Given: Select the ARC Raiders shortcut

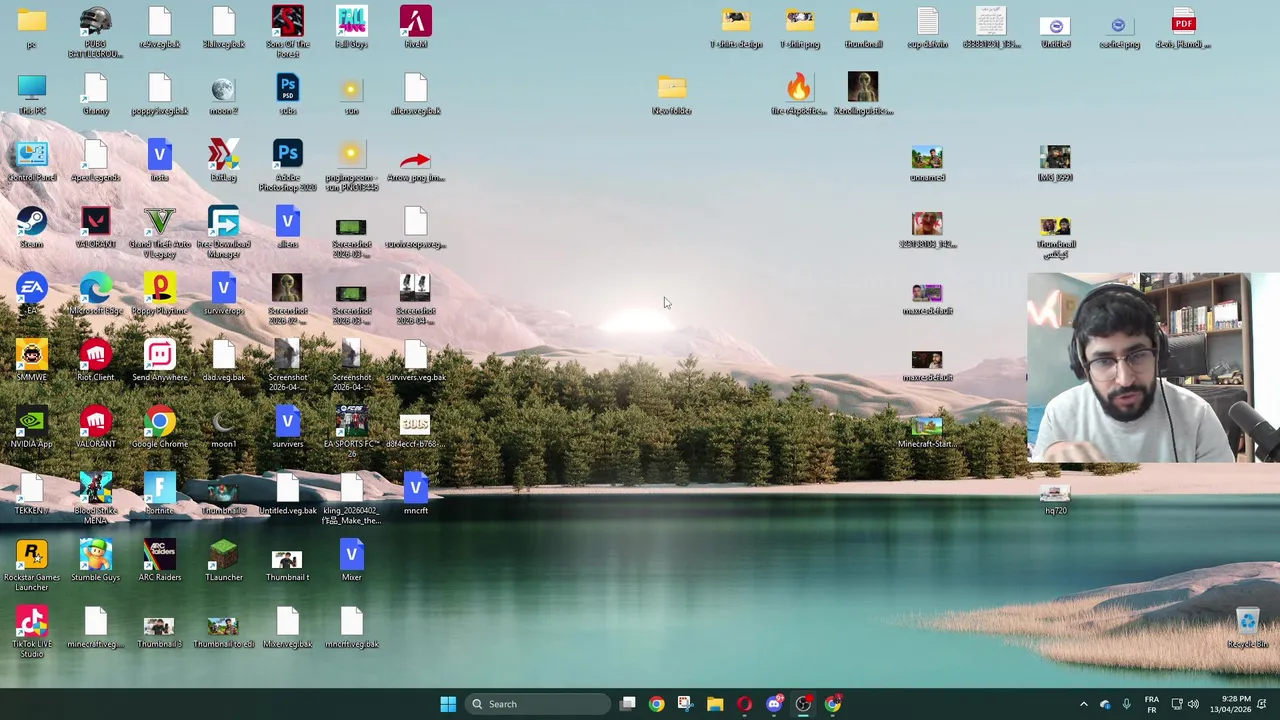Looking at the screenshot, I should 159,560.
